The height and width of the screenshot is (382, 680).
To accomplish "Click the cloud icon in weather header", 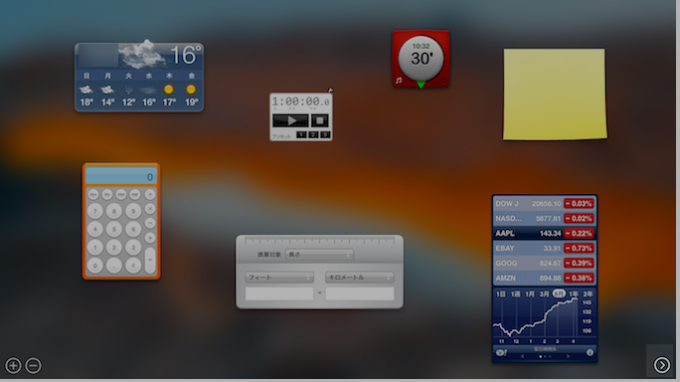I will [141, 54].
